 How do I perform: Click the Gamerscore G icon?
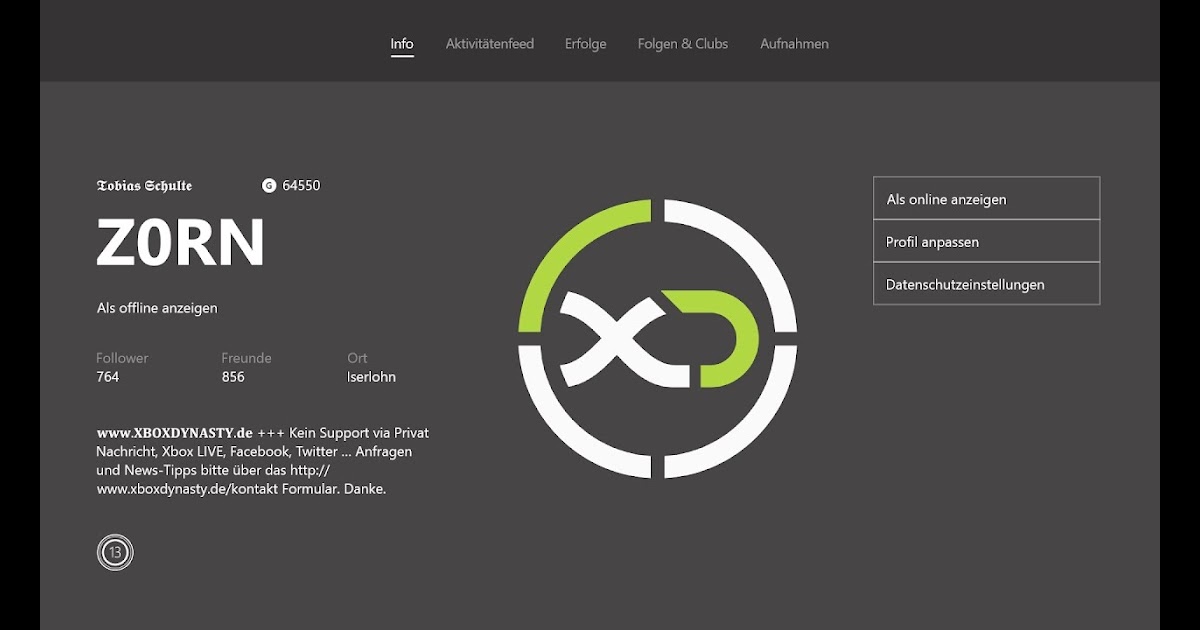269,185
